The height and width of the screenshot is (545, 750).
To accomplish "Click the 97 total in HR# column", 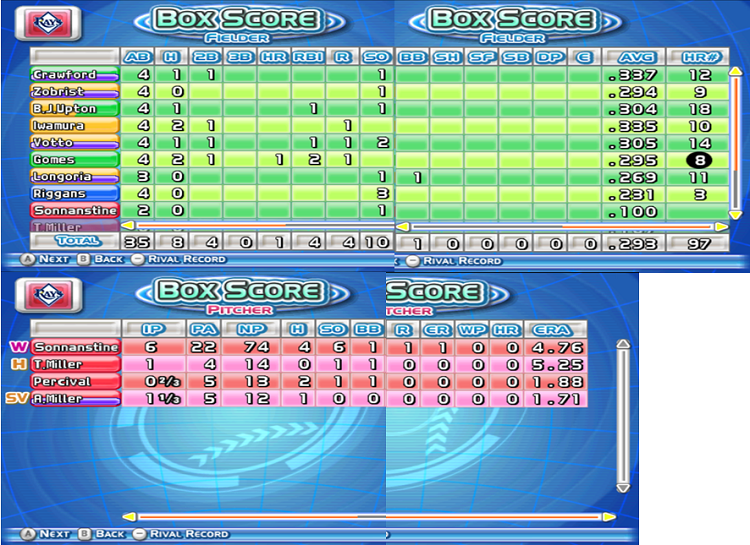I will [699, 244].
